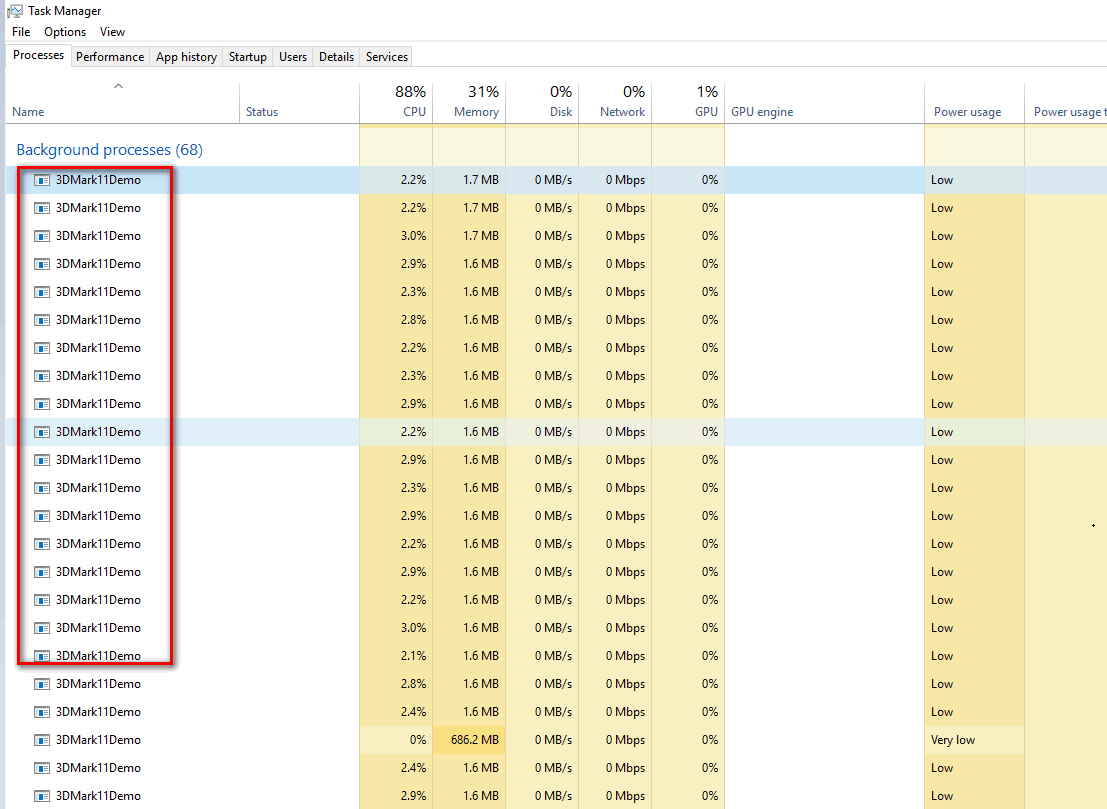Viewport: 1107px width, 809px height.
Task: Click icon of the 3.0% CPU, 1.7 MB process
Action: pos(42,236)
